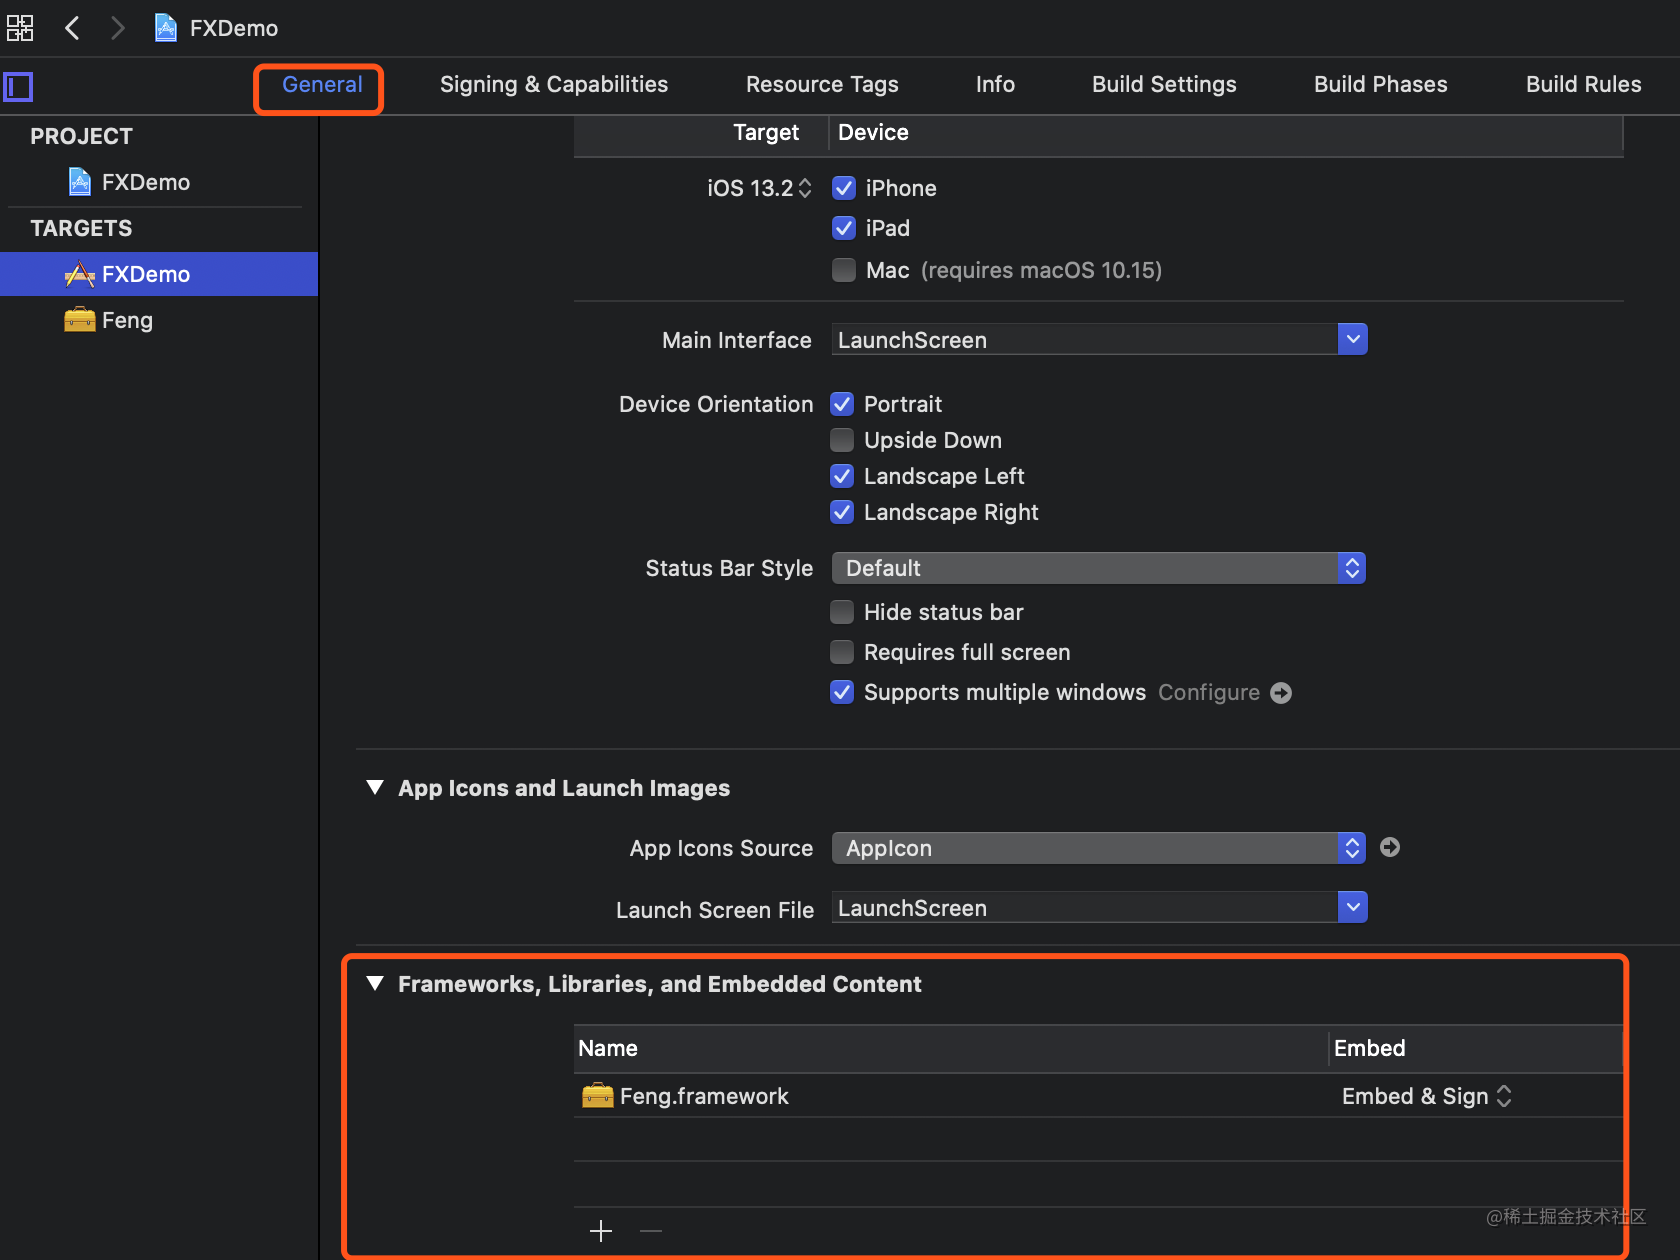Image resolution: width=1680 pixels, height=1260 pixels.
Task: Change the Embed & Sign option
Action: (x=1427, y=1096)
